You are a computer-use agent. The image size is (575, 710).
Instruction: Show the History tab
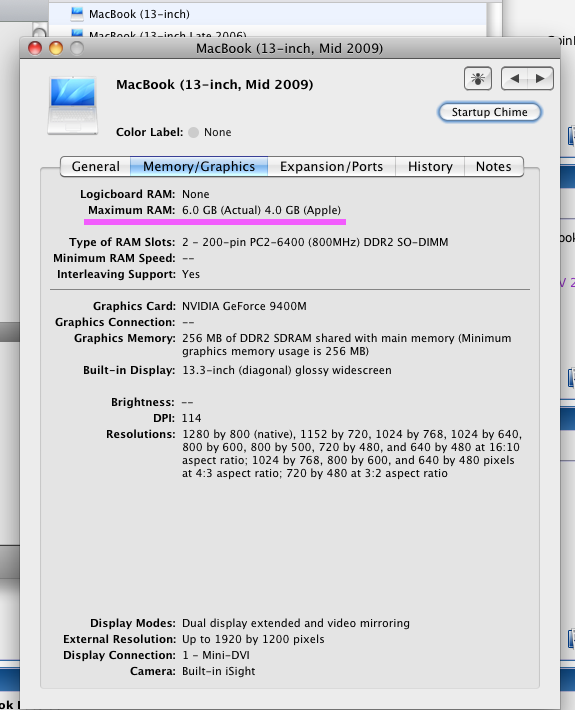(x=430, y=167)
